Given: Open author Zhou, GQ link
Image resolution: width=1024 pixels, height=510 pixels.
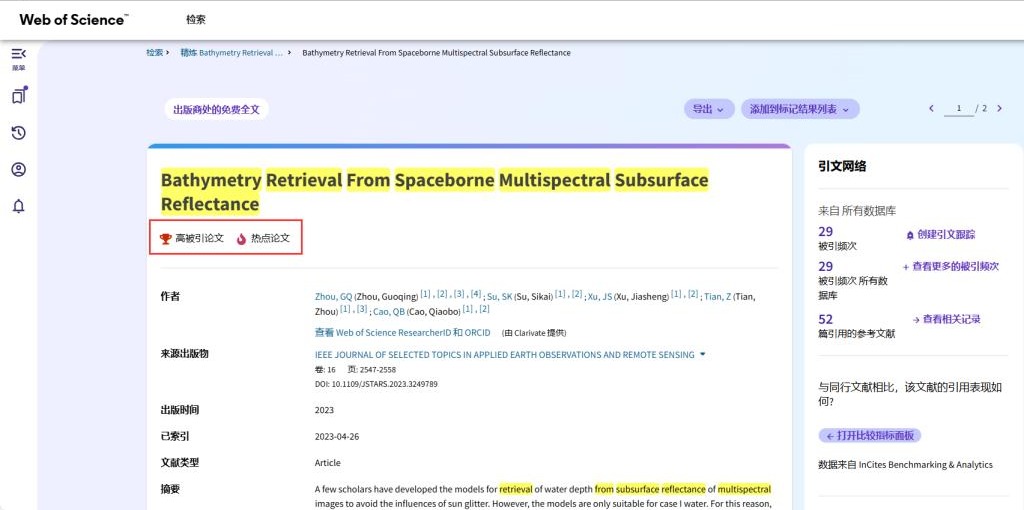Looking at the screenshot, I should coord(333,296).
